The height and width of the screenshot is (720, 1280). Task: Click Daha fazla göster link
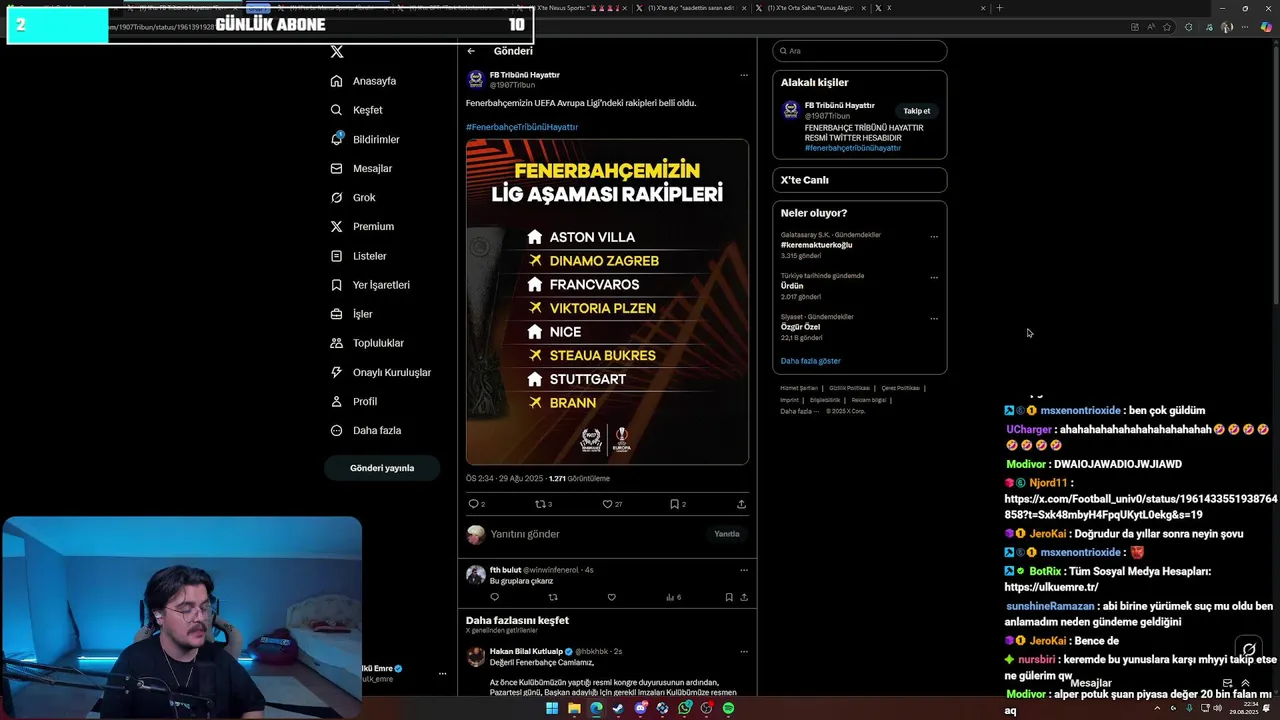click(810, 361)
